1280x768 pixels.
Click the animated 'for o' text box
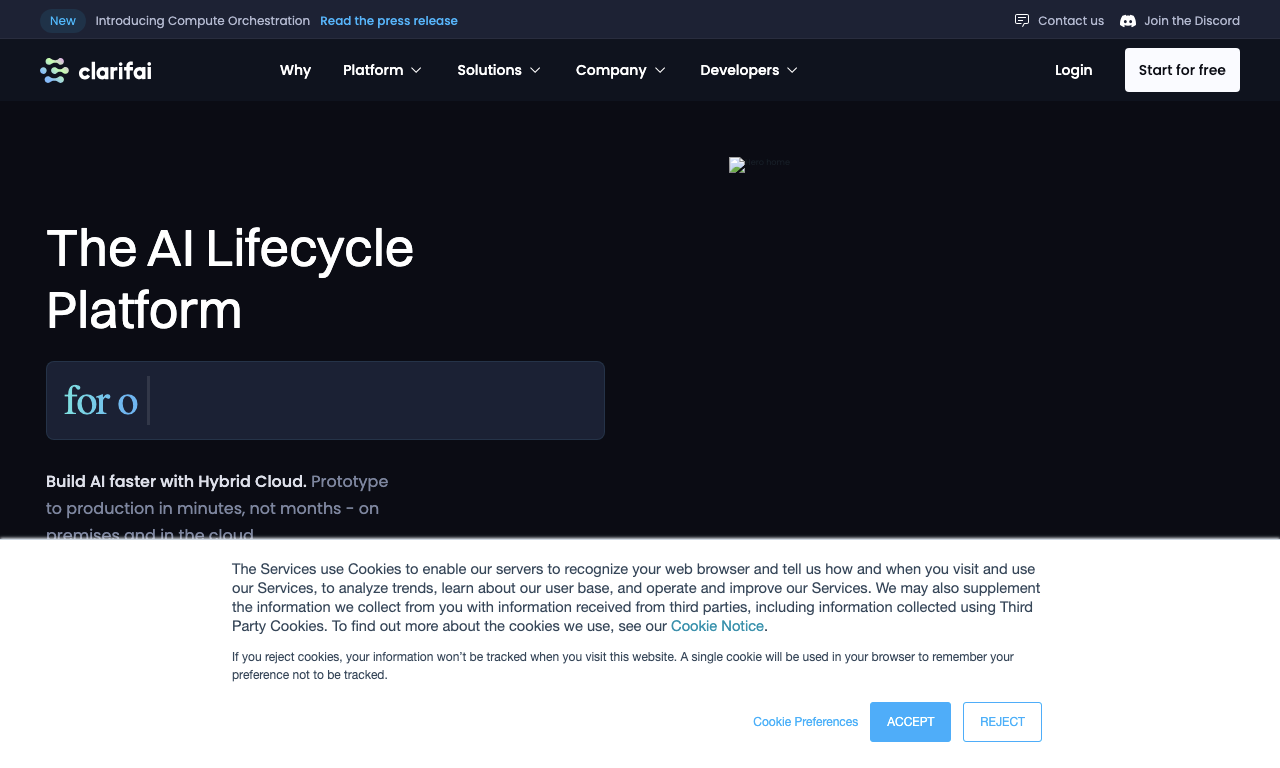(x=325, y=400)
